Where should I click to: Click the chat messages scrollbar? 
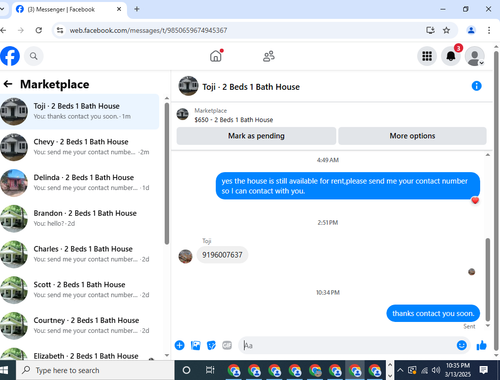pyautogui.click(x=488, y=279)
